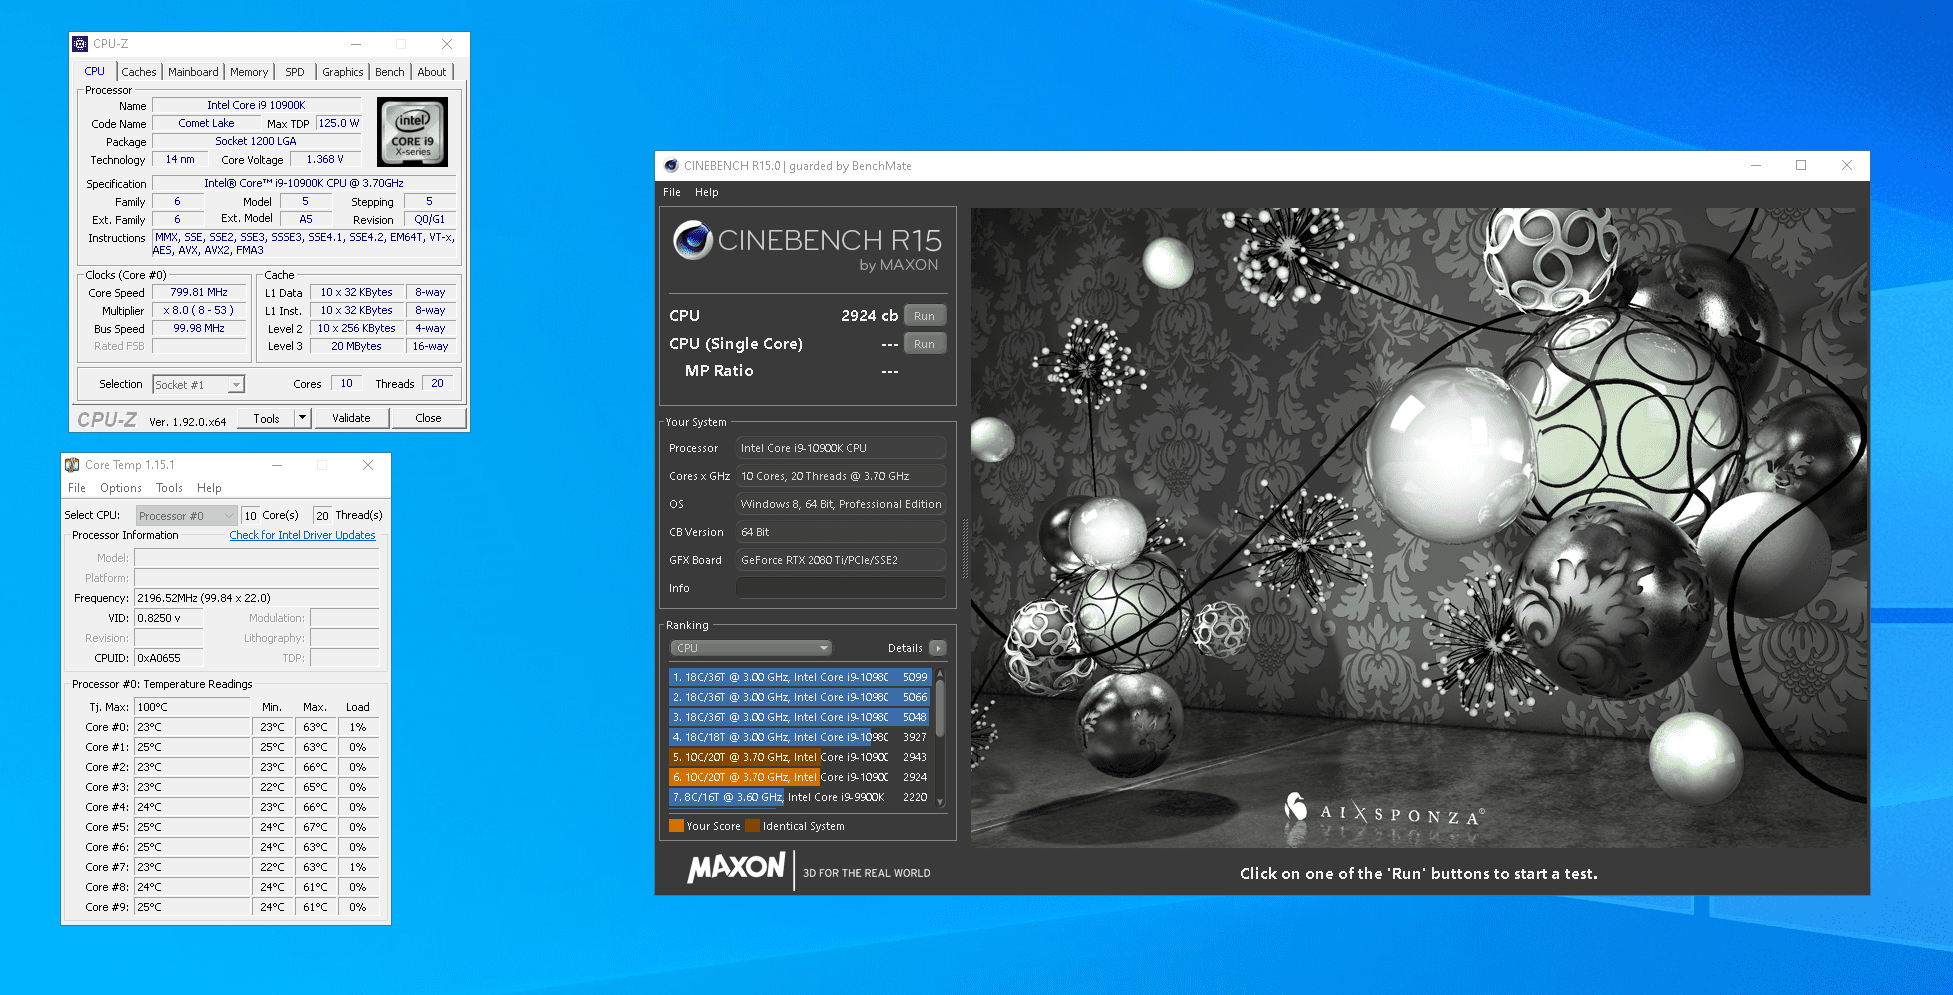Click the Tools button in CPU-Z

266,418
